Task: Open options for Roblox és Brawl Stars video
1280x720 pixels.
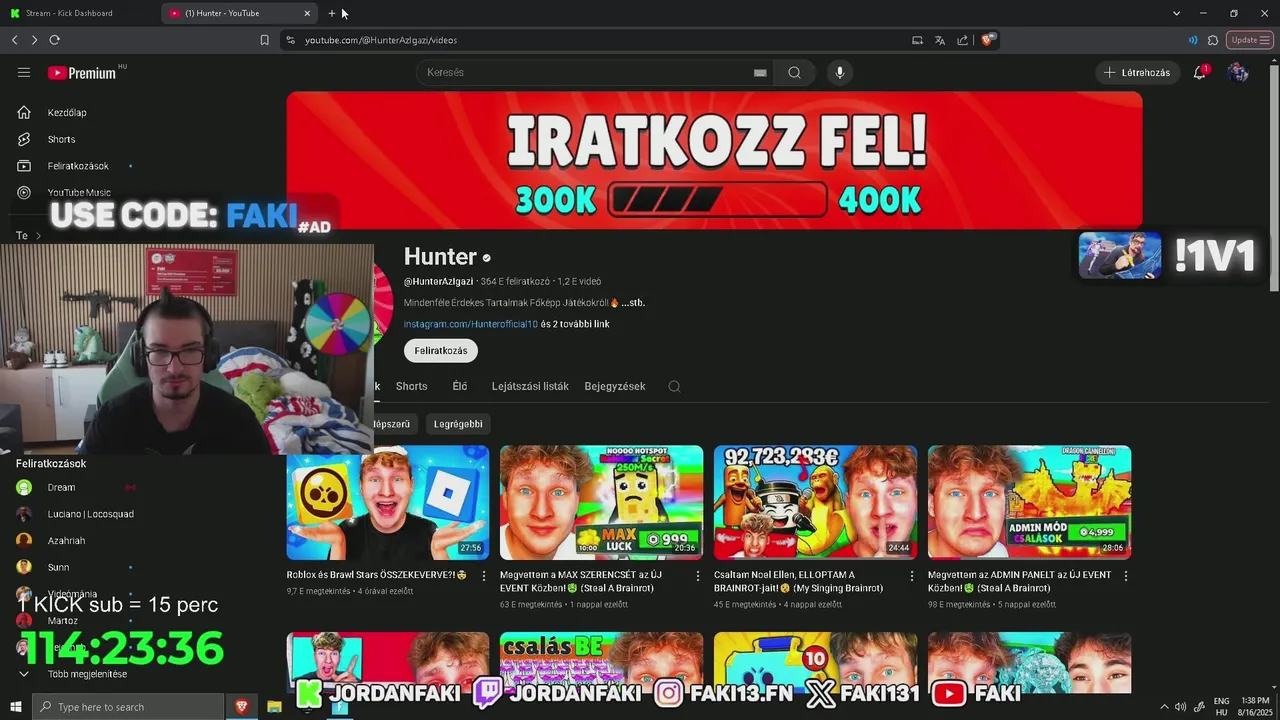Action: (x=484, y=576)
